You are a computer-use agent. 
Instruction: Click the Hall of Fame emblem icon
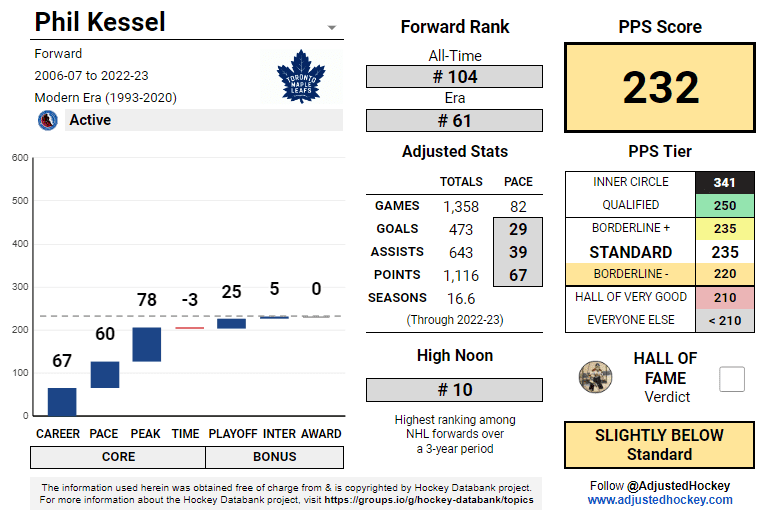pyautogui.click(x=47, y=120)
